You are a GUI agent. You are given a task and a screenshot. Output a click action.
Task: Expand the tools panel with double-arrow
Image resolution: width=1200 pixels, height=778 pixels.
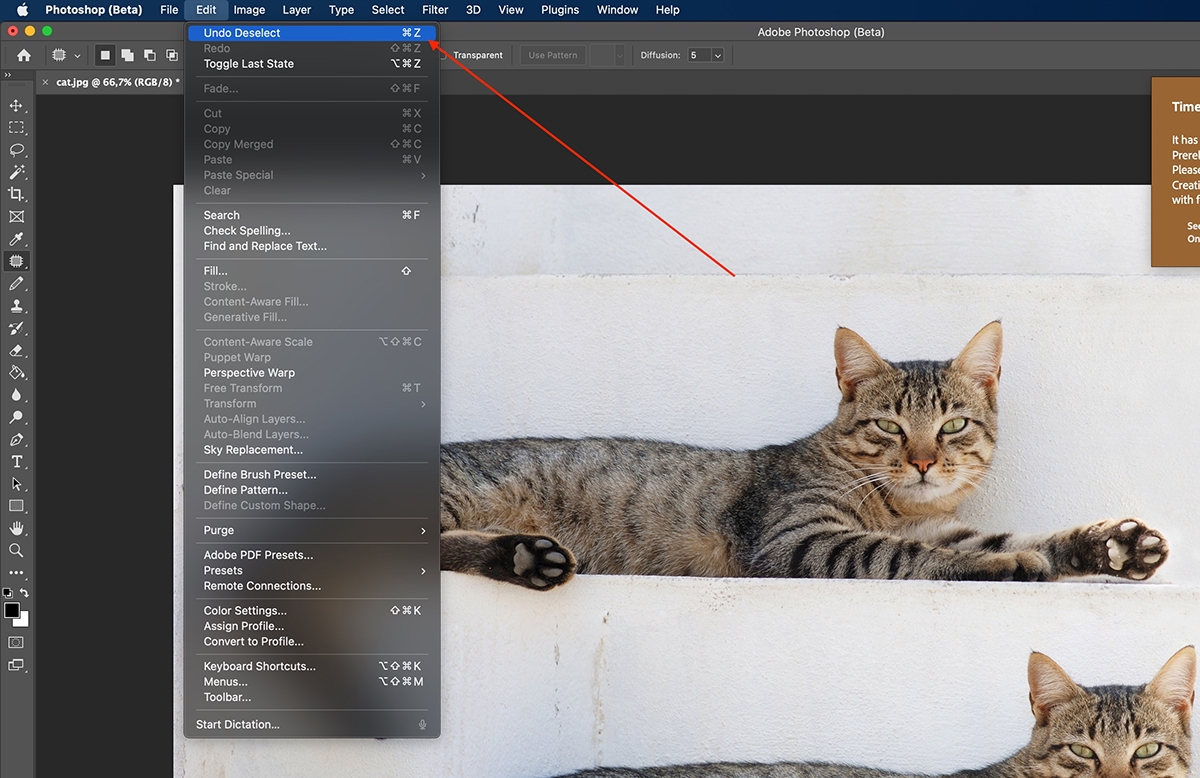point(8,75)
